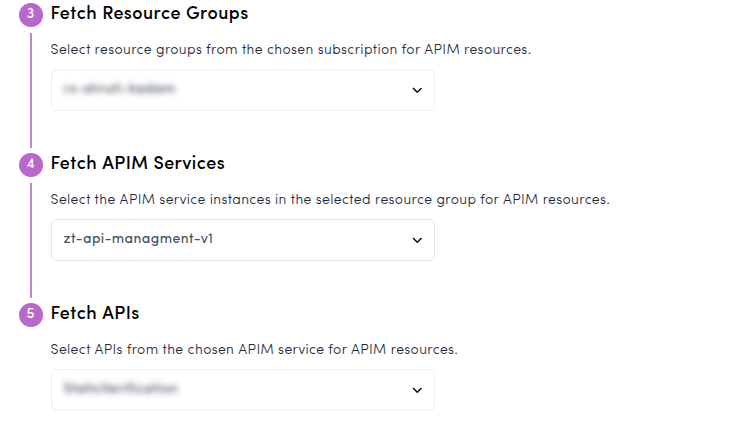Click the step 5 number badge

pyautogui.click(x=30, y=314)
